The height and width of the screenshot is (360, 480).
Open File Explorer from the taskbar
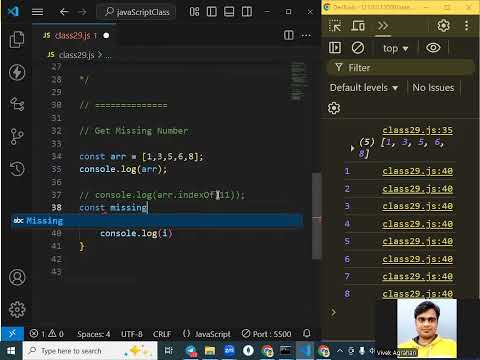tap(210, 351)
